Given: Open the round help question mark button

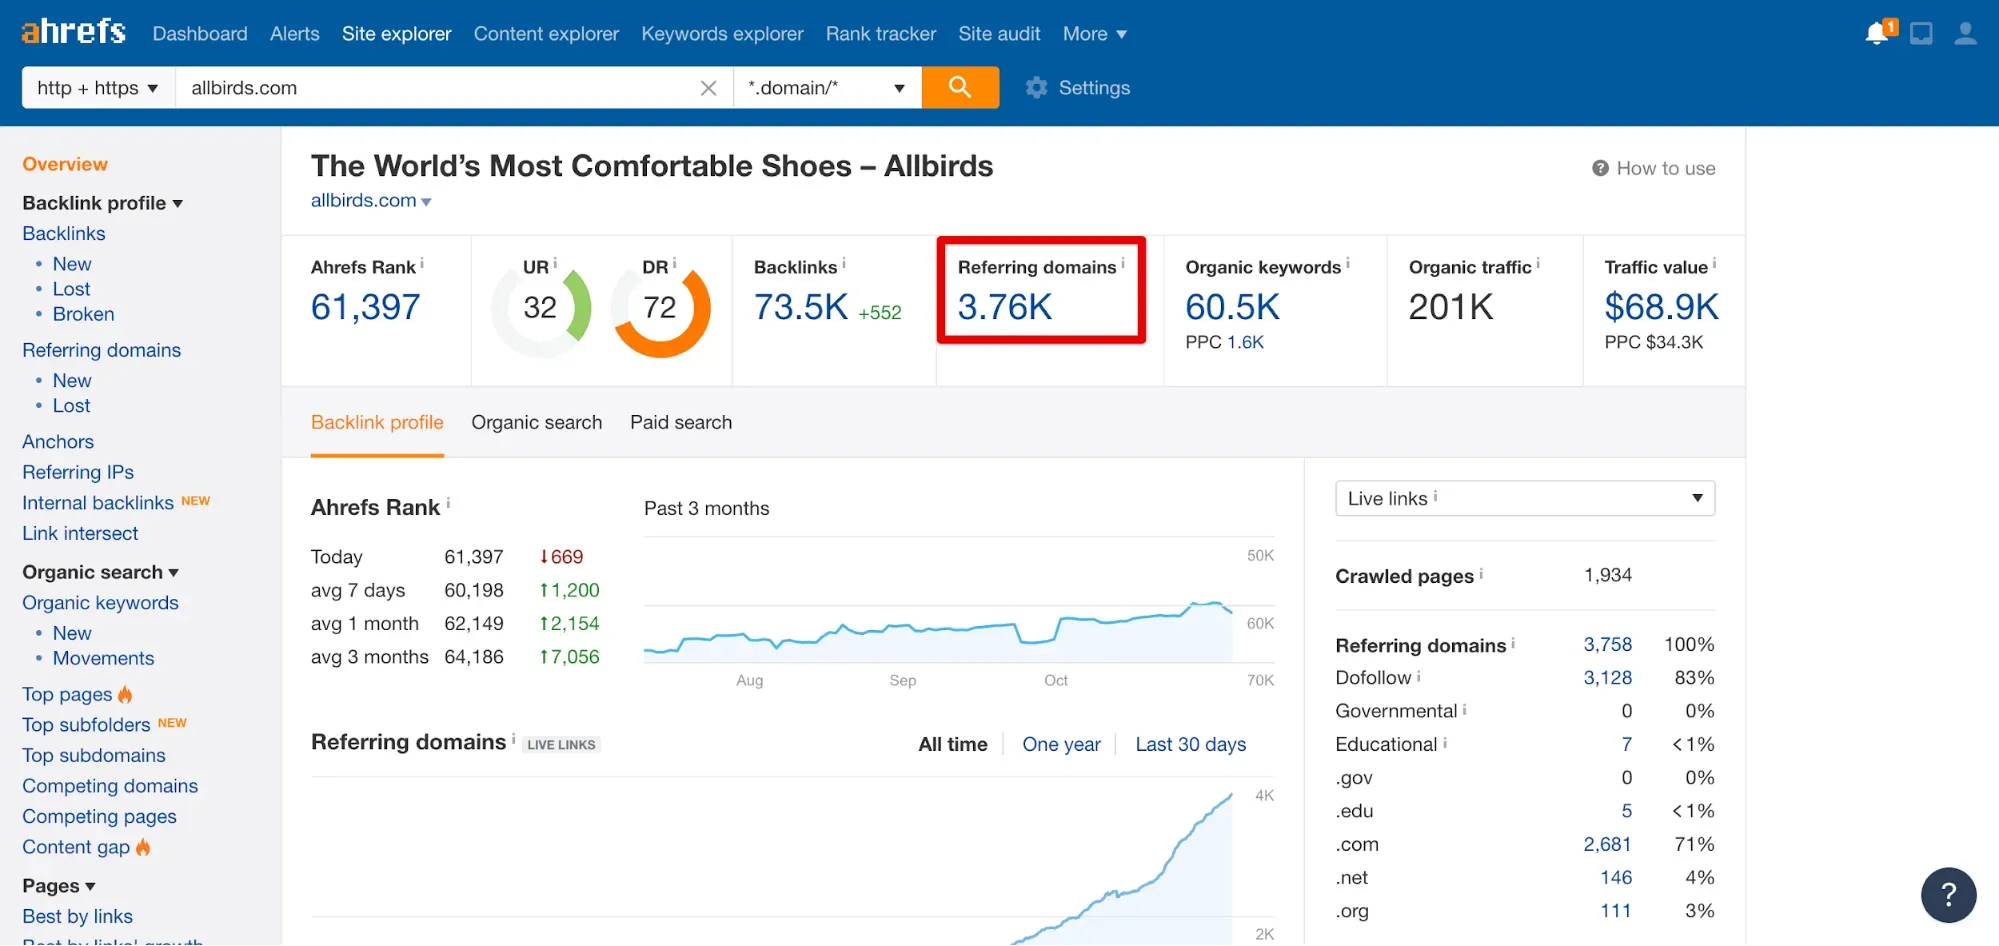Looking at the screenshot, I should pos(1947,894).
